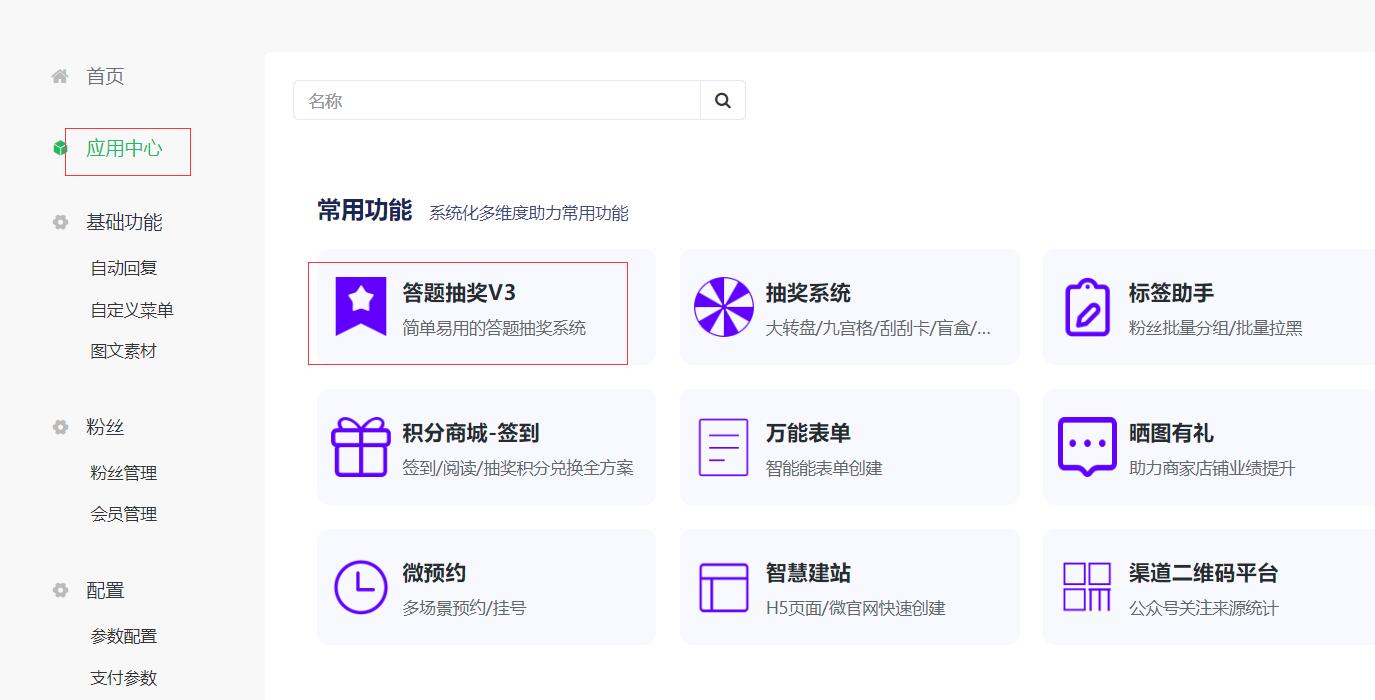Open 支付参数 submenu item
The image size is (1375, 700).
point(124,678)
